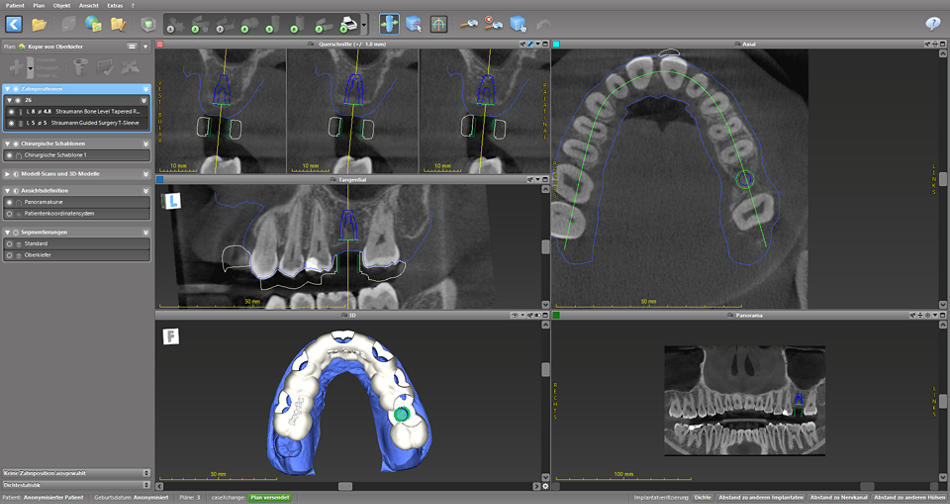Open the Ansicht menu

click(88, 5)
